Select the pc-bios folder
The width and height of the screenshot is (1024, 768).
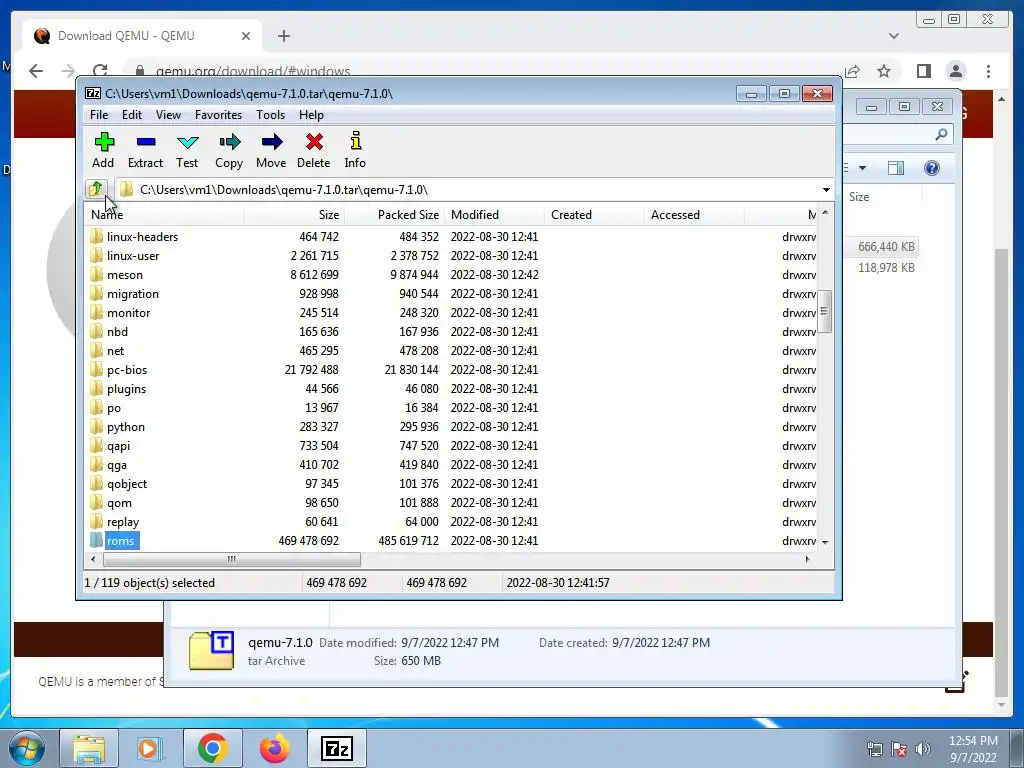pos(127,370)
